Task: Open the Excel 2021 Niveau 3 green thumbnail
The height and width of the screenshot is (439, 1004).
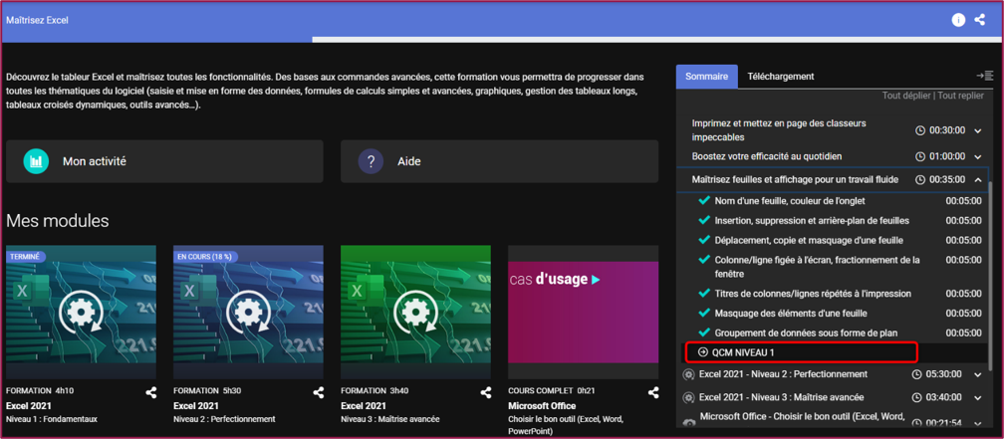Action: 416,313
